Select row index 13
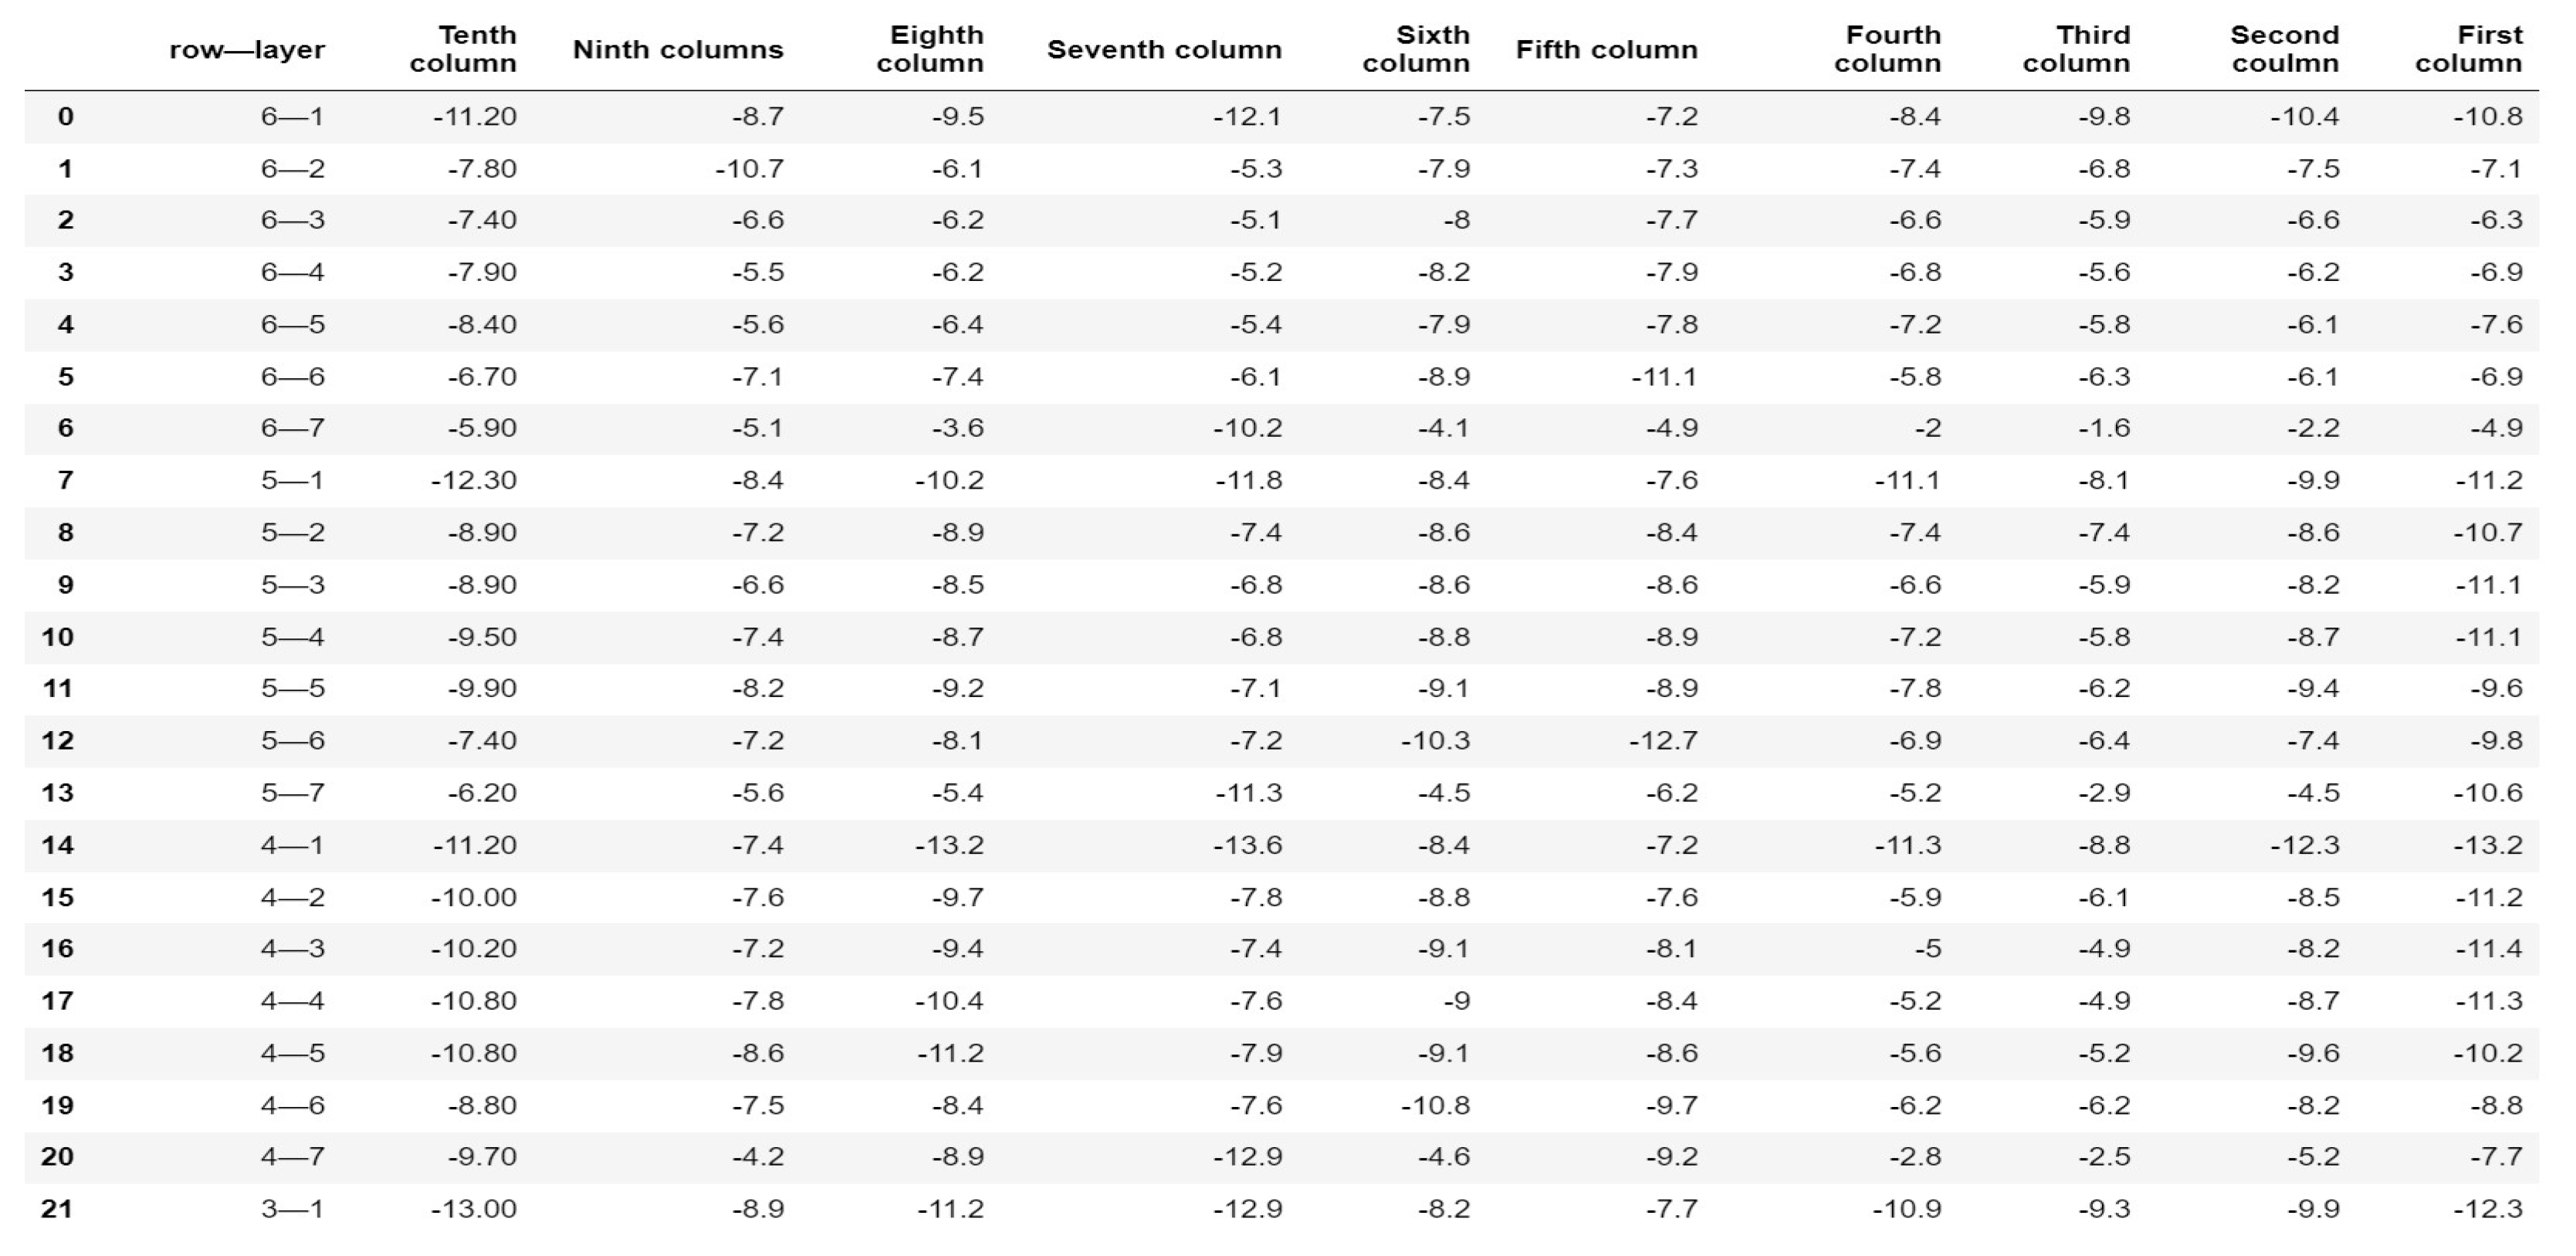 [58, 793]
